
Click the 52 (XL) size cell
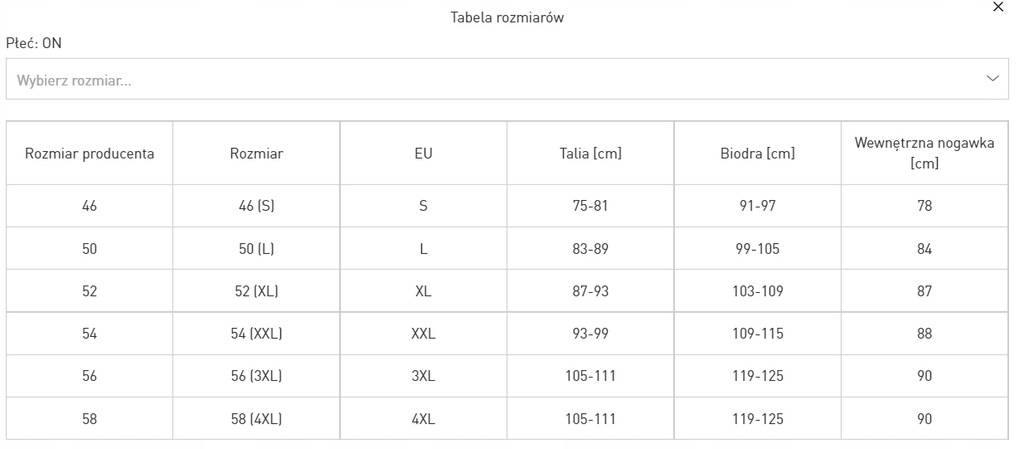256,291
